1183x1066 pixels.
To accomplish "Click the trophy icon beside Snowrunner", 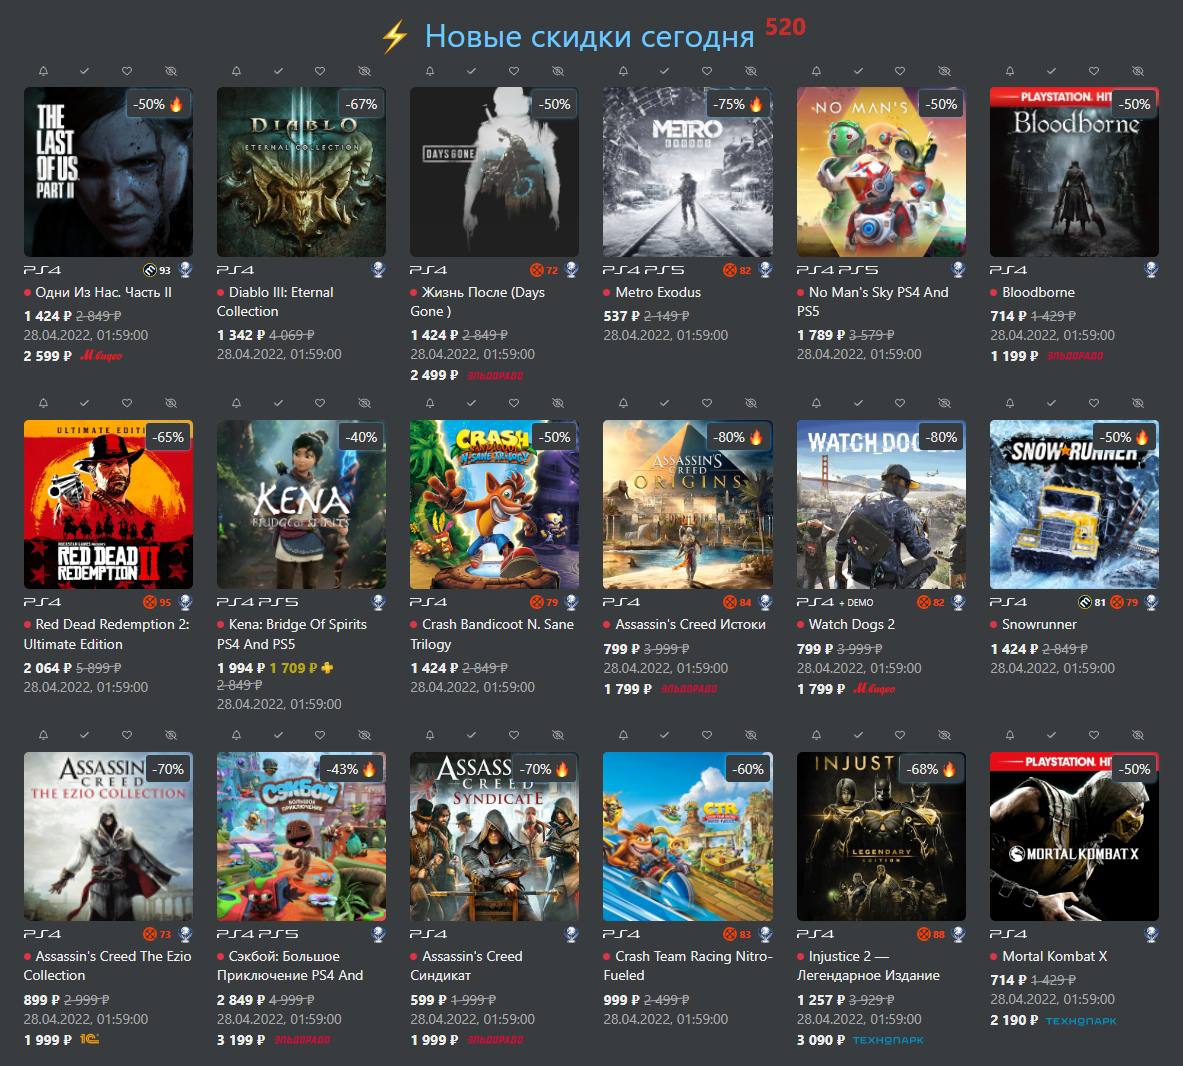I will 1151,602.
